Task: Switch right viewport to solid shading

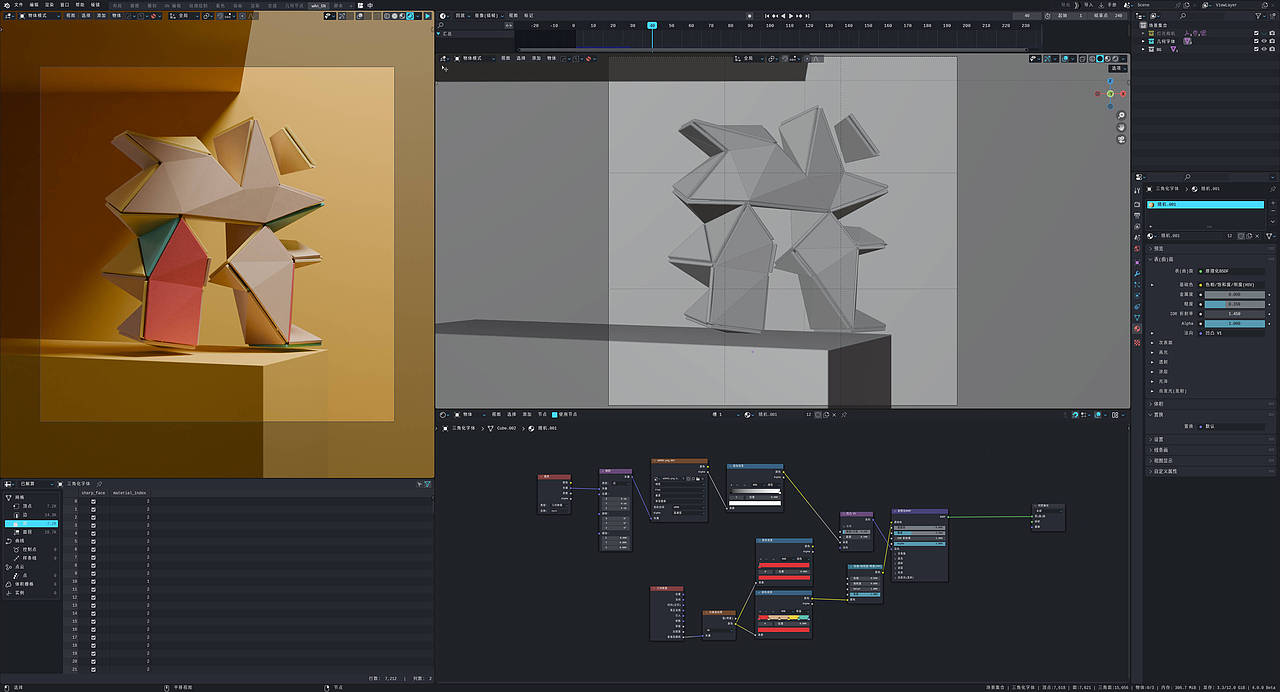Action: pos(1100,59)
